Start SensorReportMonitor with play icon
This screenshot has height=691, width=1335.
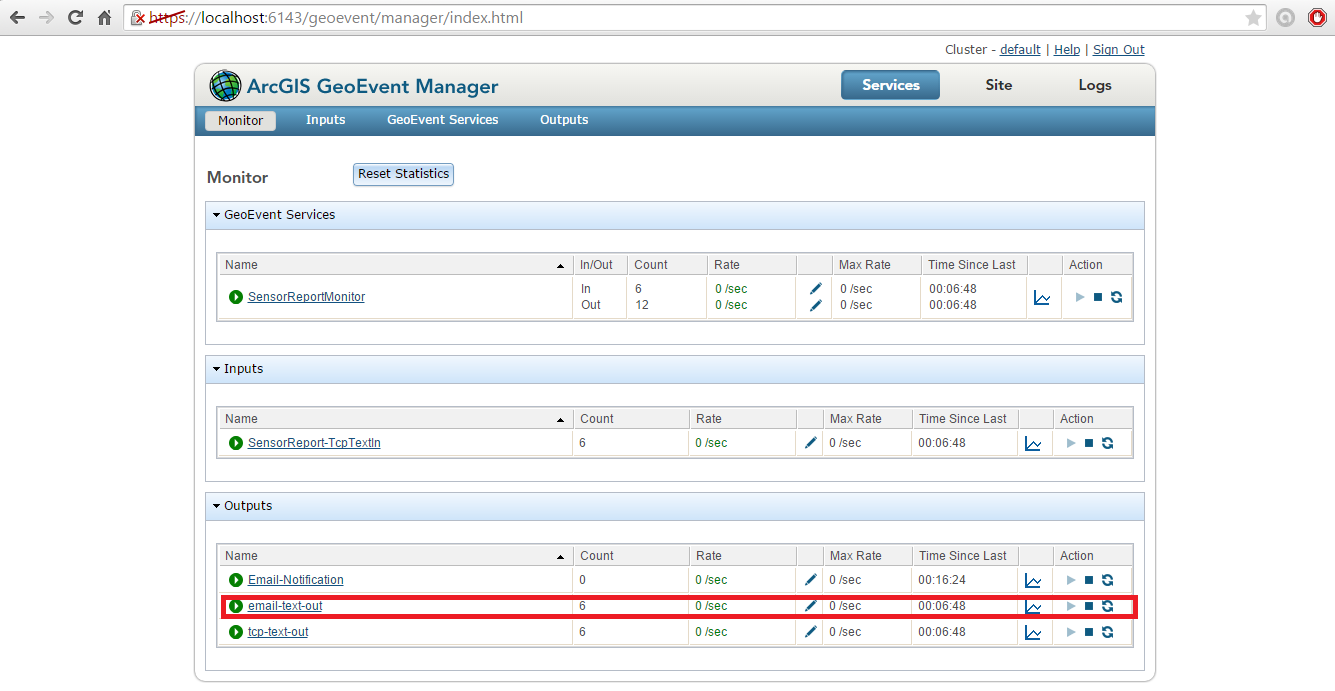click(1080, 297)
